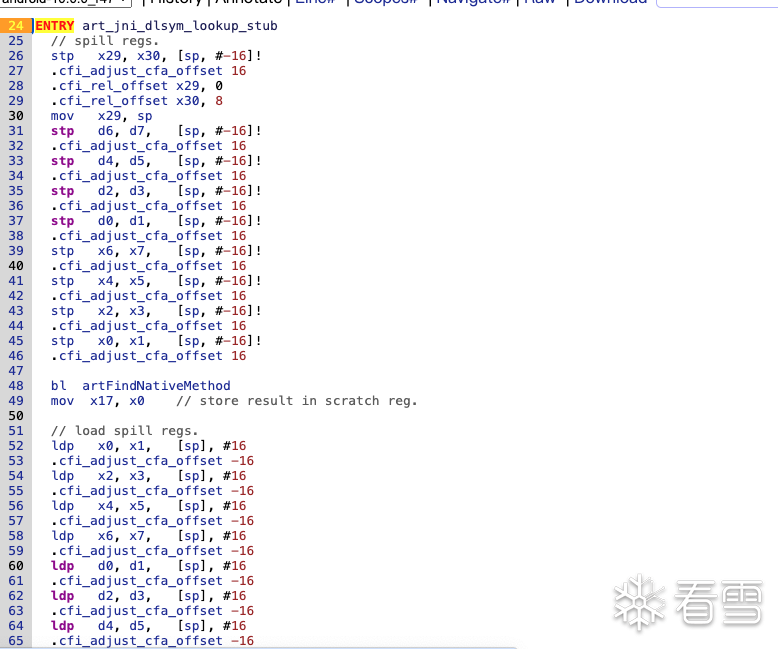The image size is (778, 649).
Task: Click line number 45
Action: click(x=16, y=341)
